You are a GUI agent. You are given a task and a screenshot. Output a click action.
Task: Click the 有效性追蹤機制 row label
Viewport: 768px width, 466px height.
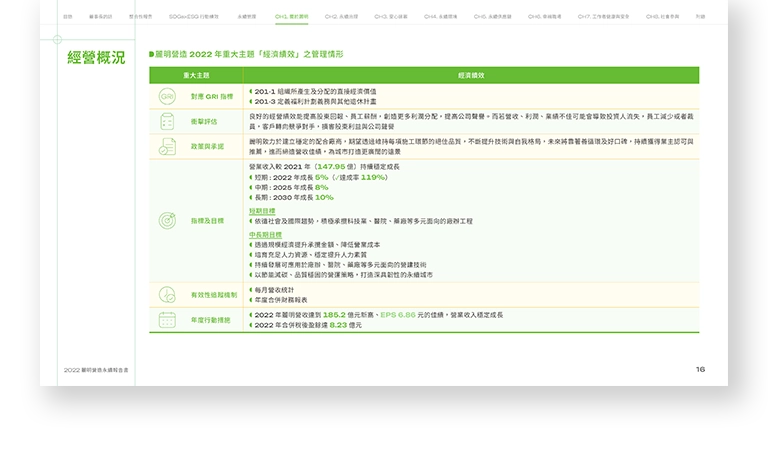pyautogui.click(x=214, y=294)
